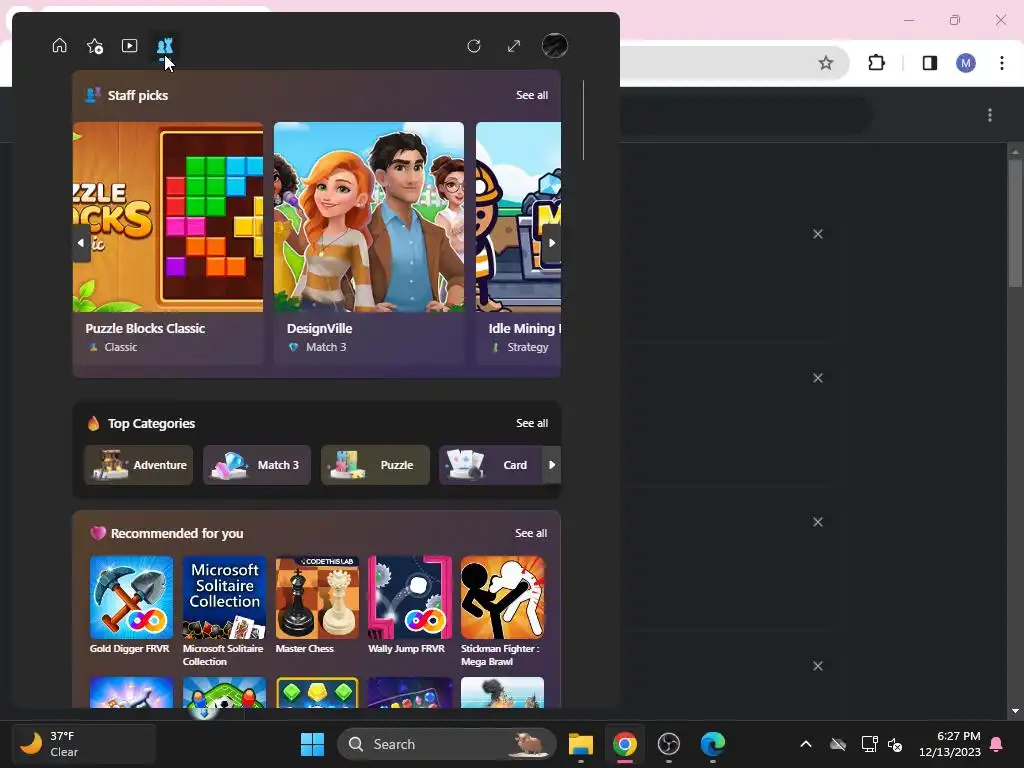This screenshot has height=768, width=1024.
Task: Switch to Chrome from taskbar
Action: pos(624,744)
